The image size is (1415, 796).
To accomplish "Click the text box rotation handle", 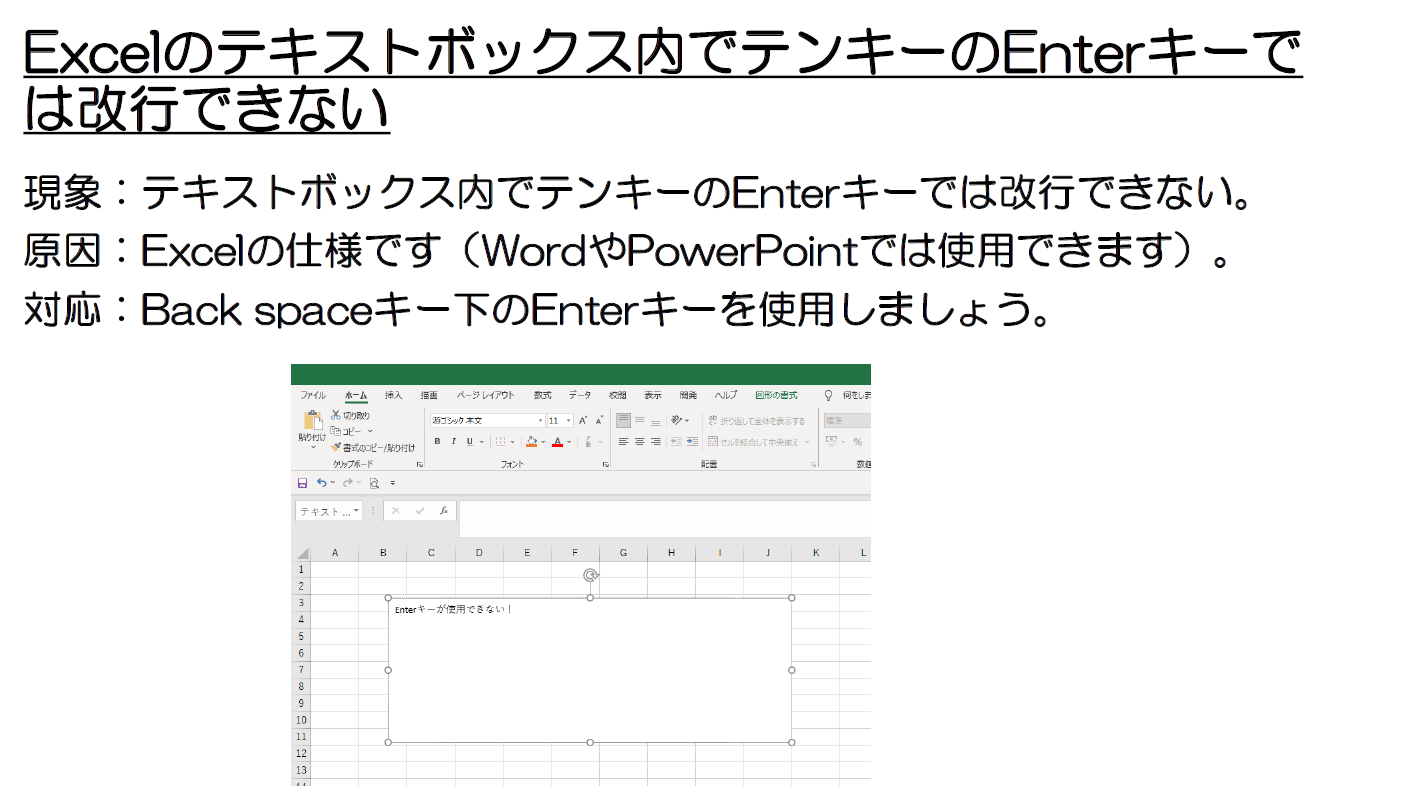I will [x=591, y=575].
